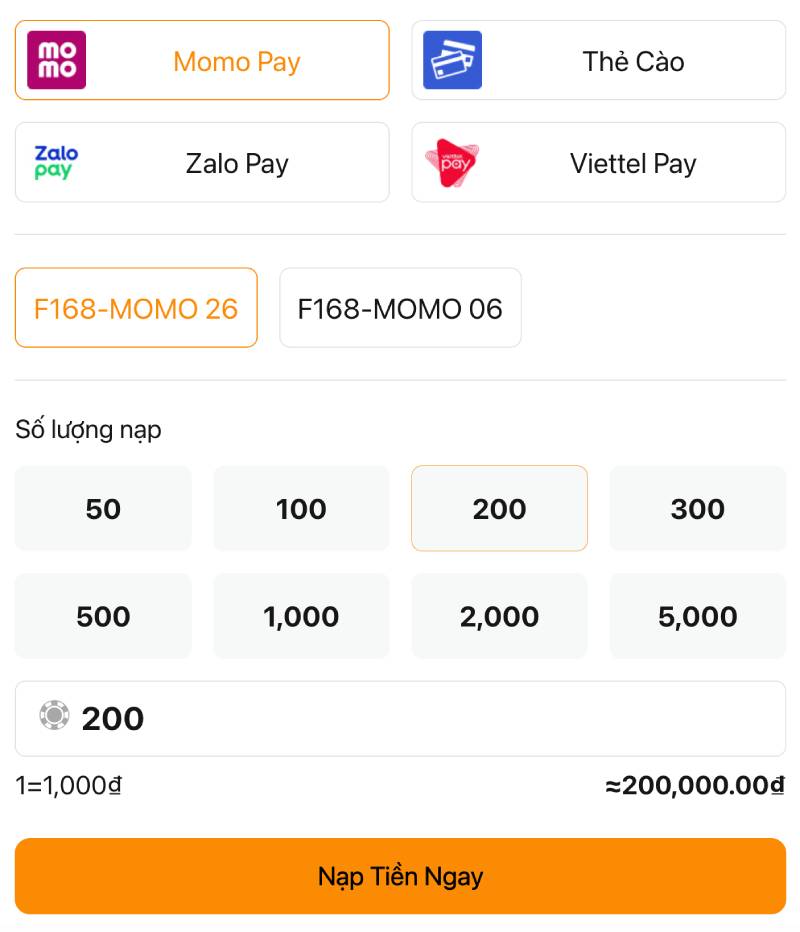Click the Viettel Pay logo icon

point(452,163)
